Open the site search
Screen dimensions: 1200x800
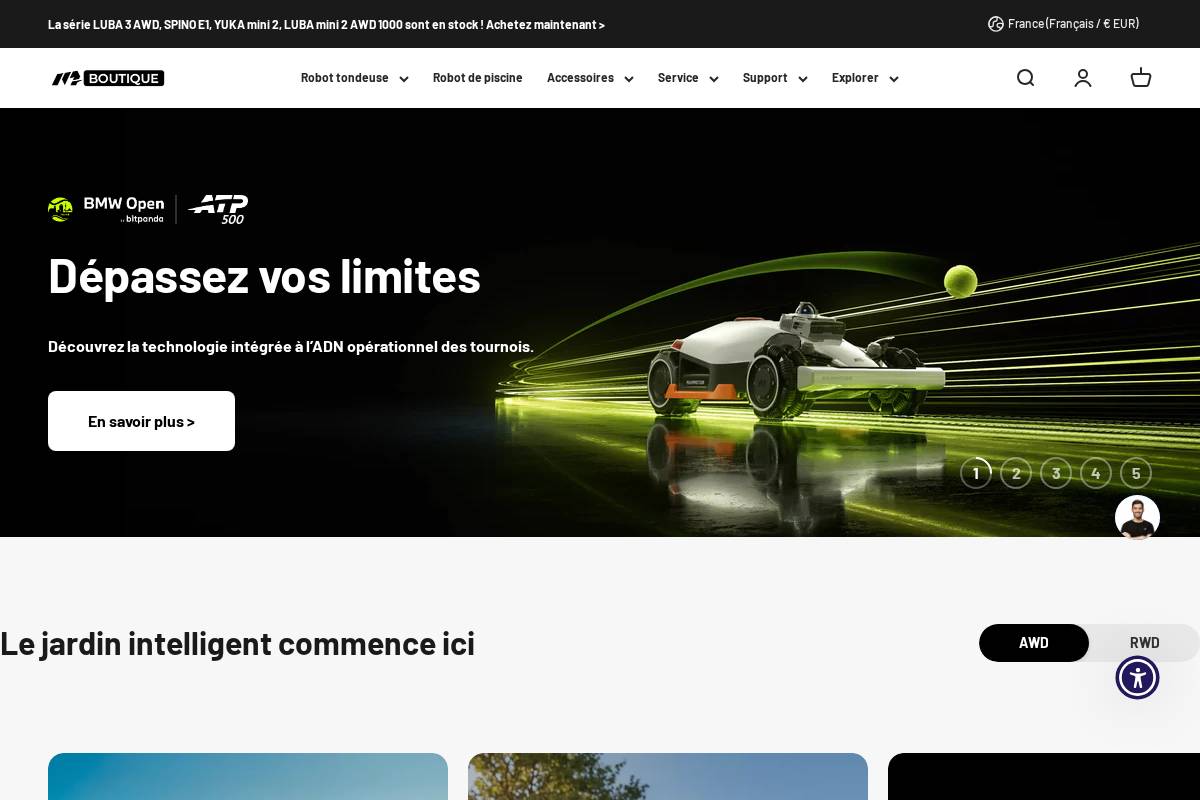pos(1025,78)
